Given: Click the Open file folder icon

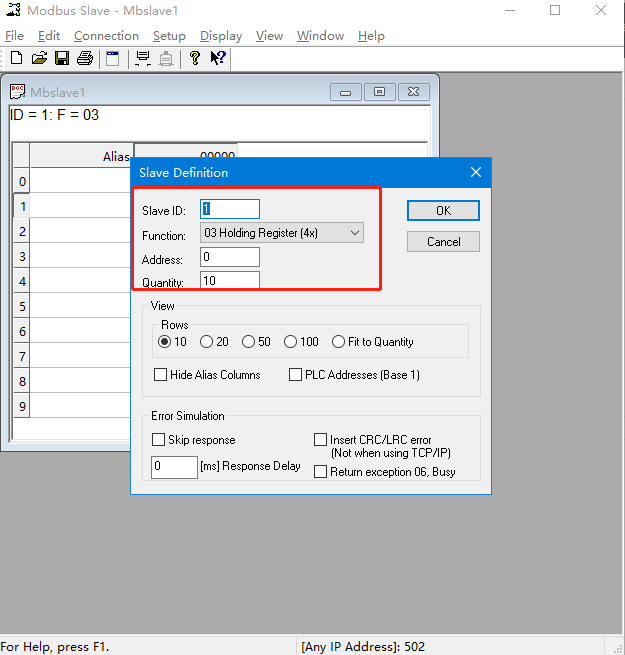Looking at the screenshot, I should (39, 59).
